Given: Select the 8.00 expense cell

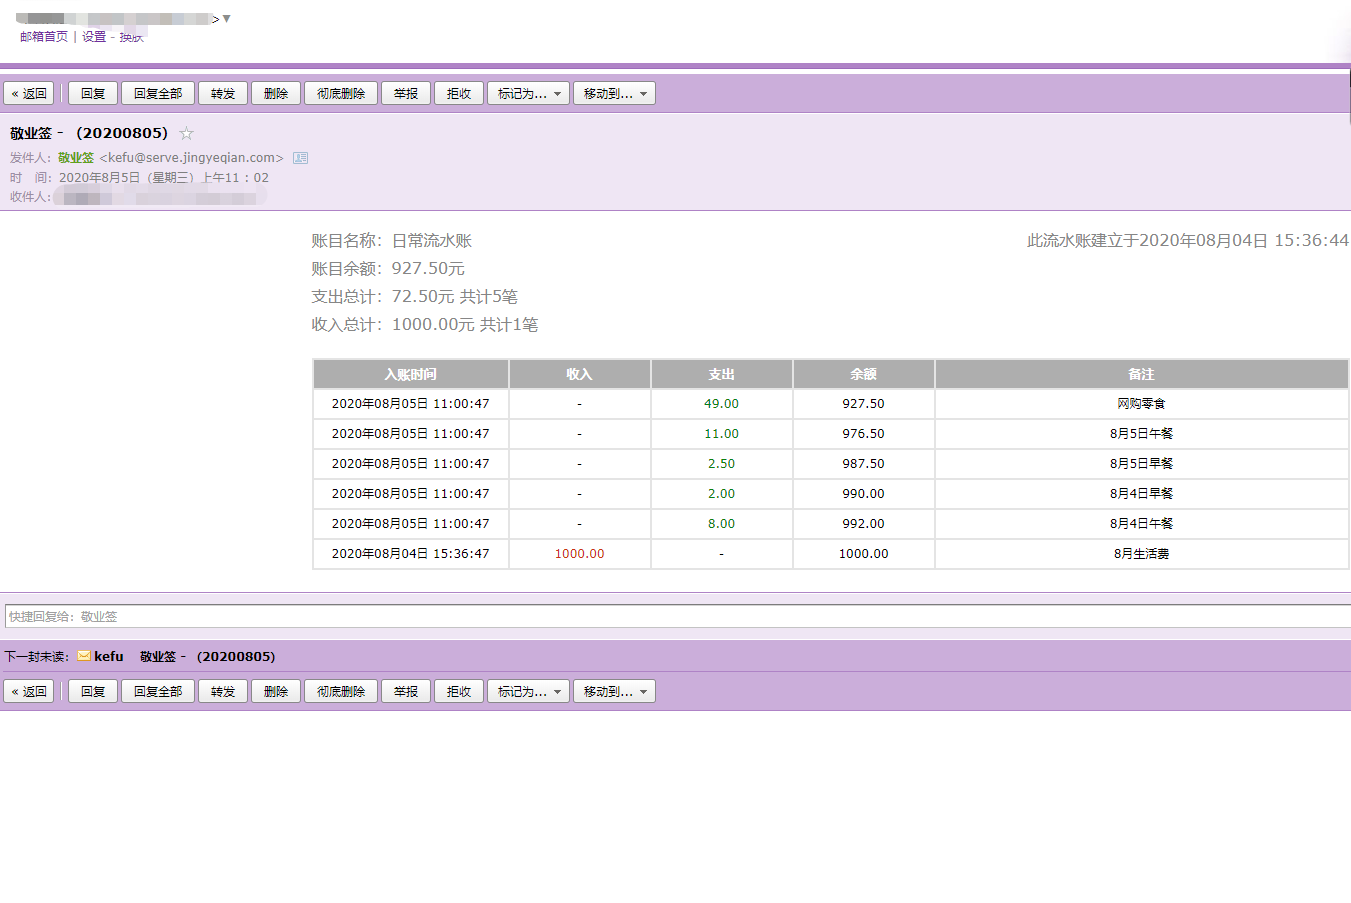Looking at the screenshot, I should (x=722, y=524).
